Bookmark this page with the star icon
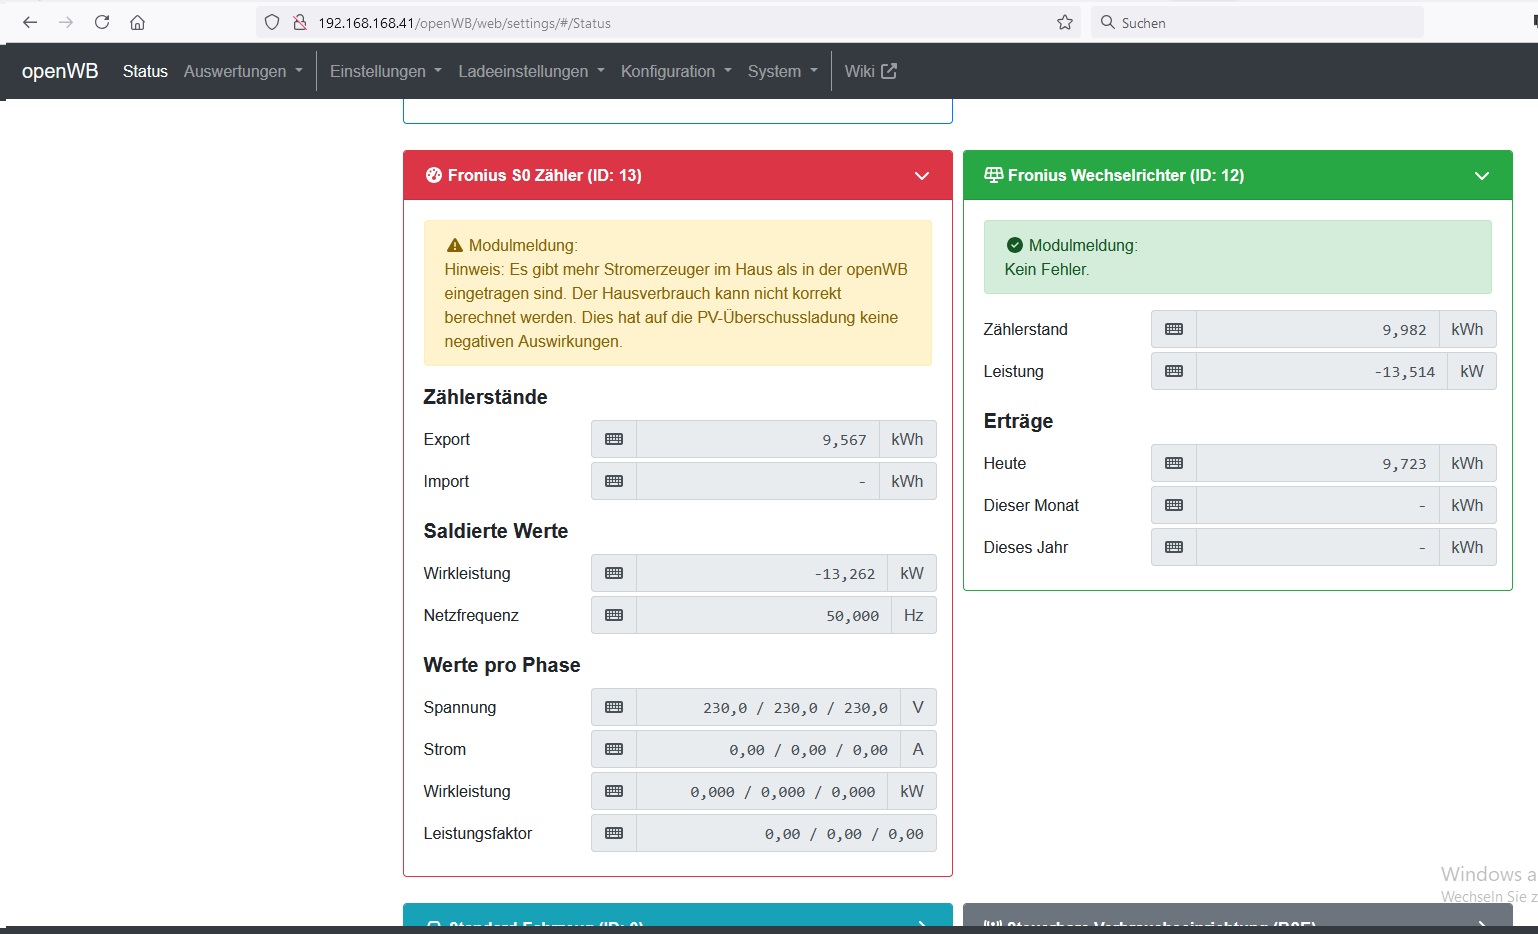 [1065, 22]
